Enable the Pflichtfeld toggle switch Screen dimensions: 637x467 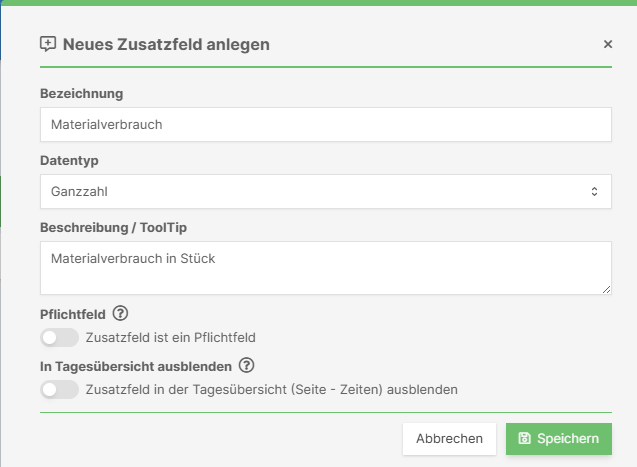59,338
